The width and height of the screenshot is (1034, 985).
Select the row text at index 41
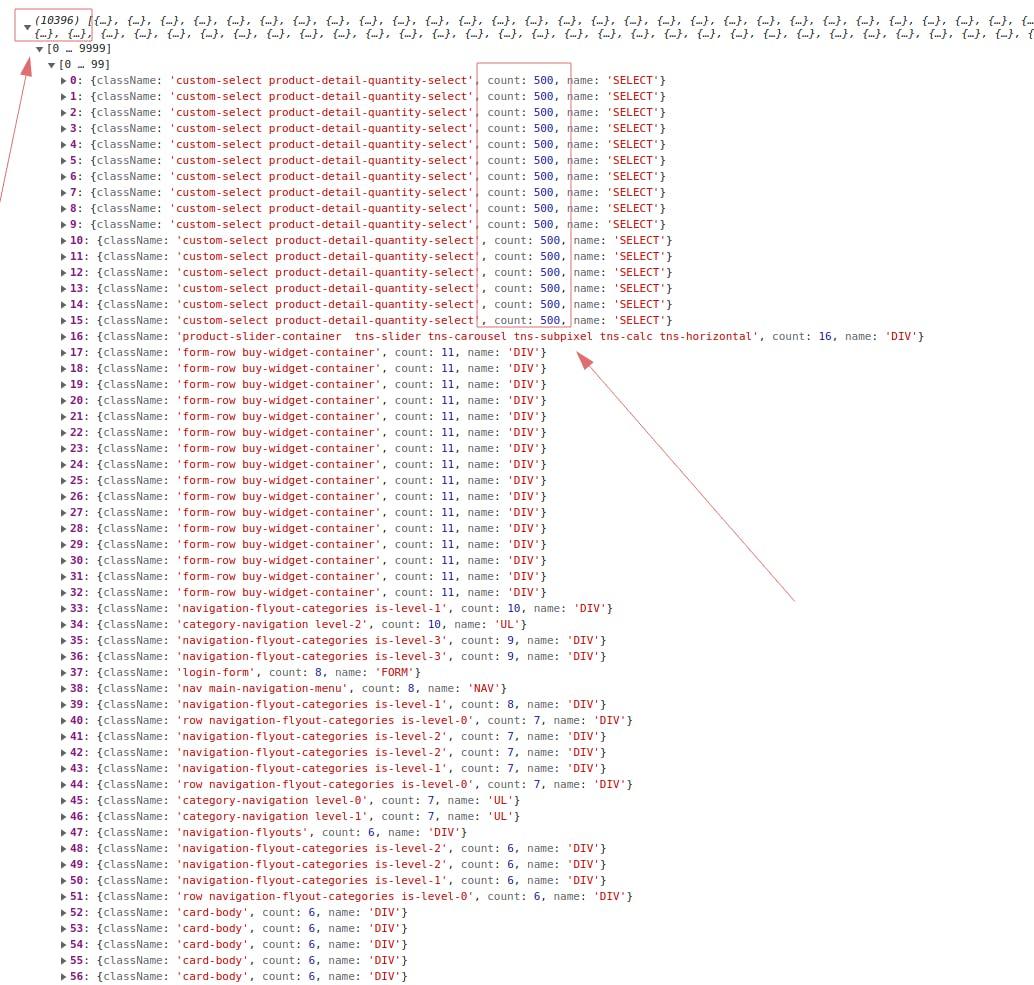(x=338, y=736)
